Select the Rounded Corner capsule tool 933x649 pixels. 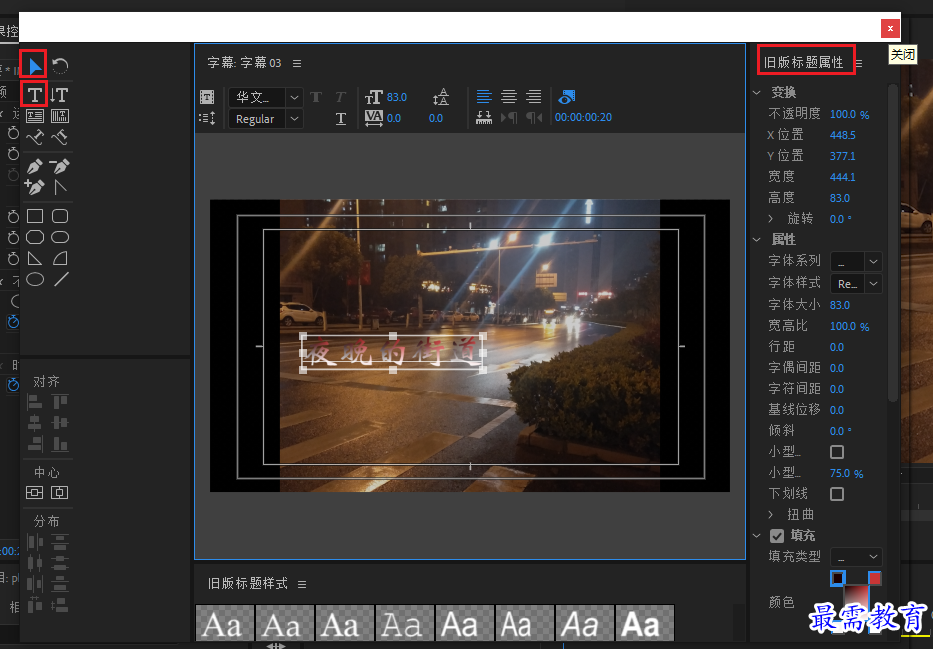[x=60, y=237]
